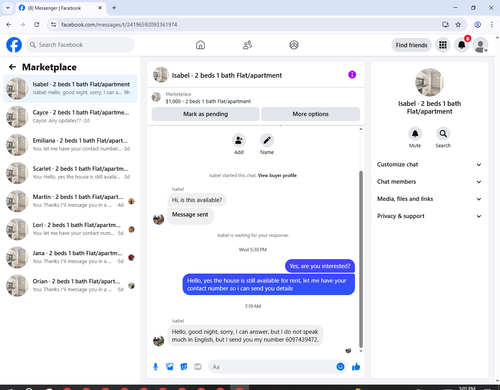The image size is (500, 390).
Task: Reload the page in browser
Action: tap(37, 24)
